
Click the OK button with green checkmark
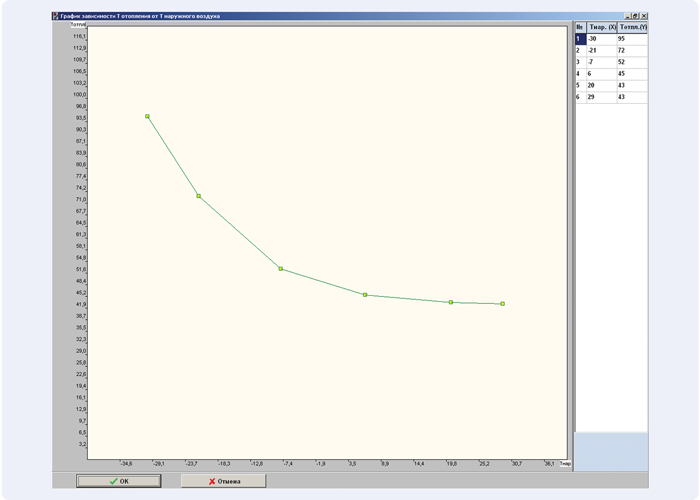(x=118, y=481)
